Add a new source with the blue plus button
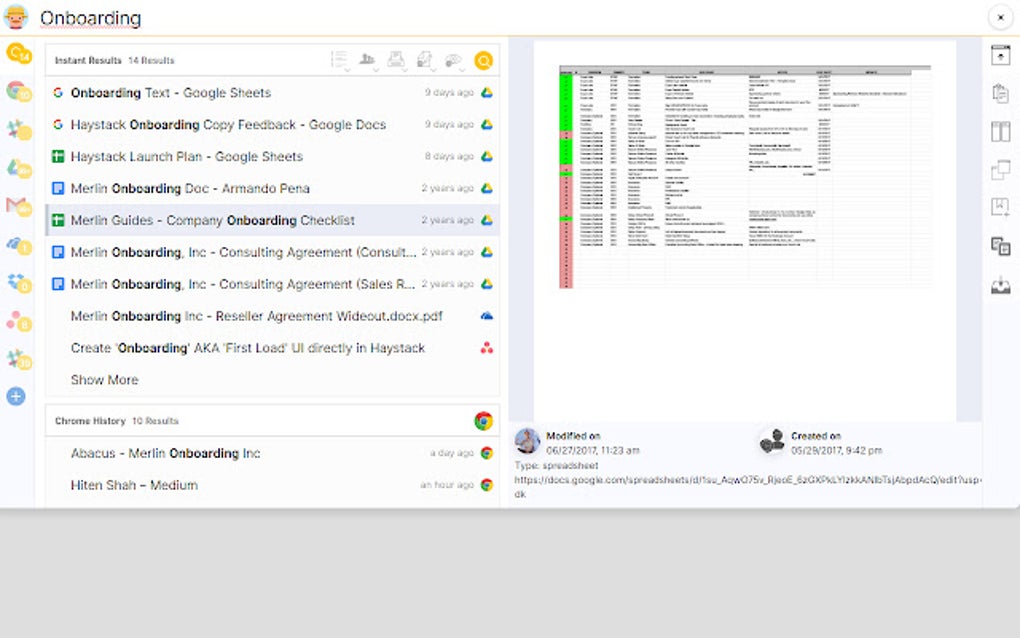Image resolution: width=1020 pixels, height=638 pixels. 16,396
